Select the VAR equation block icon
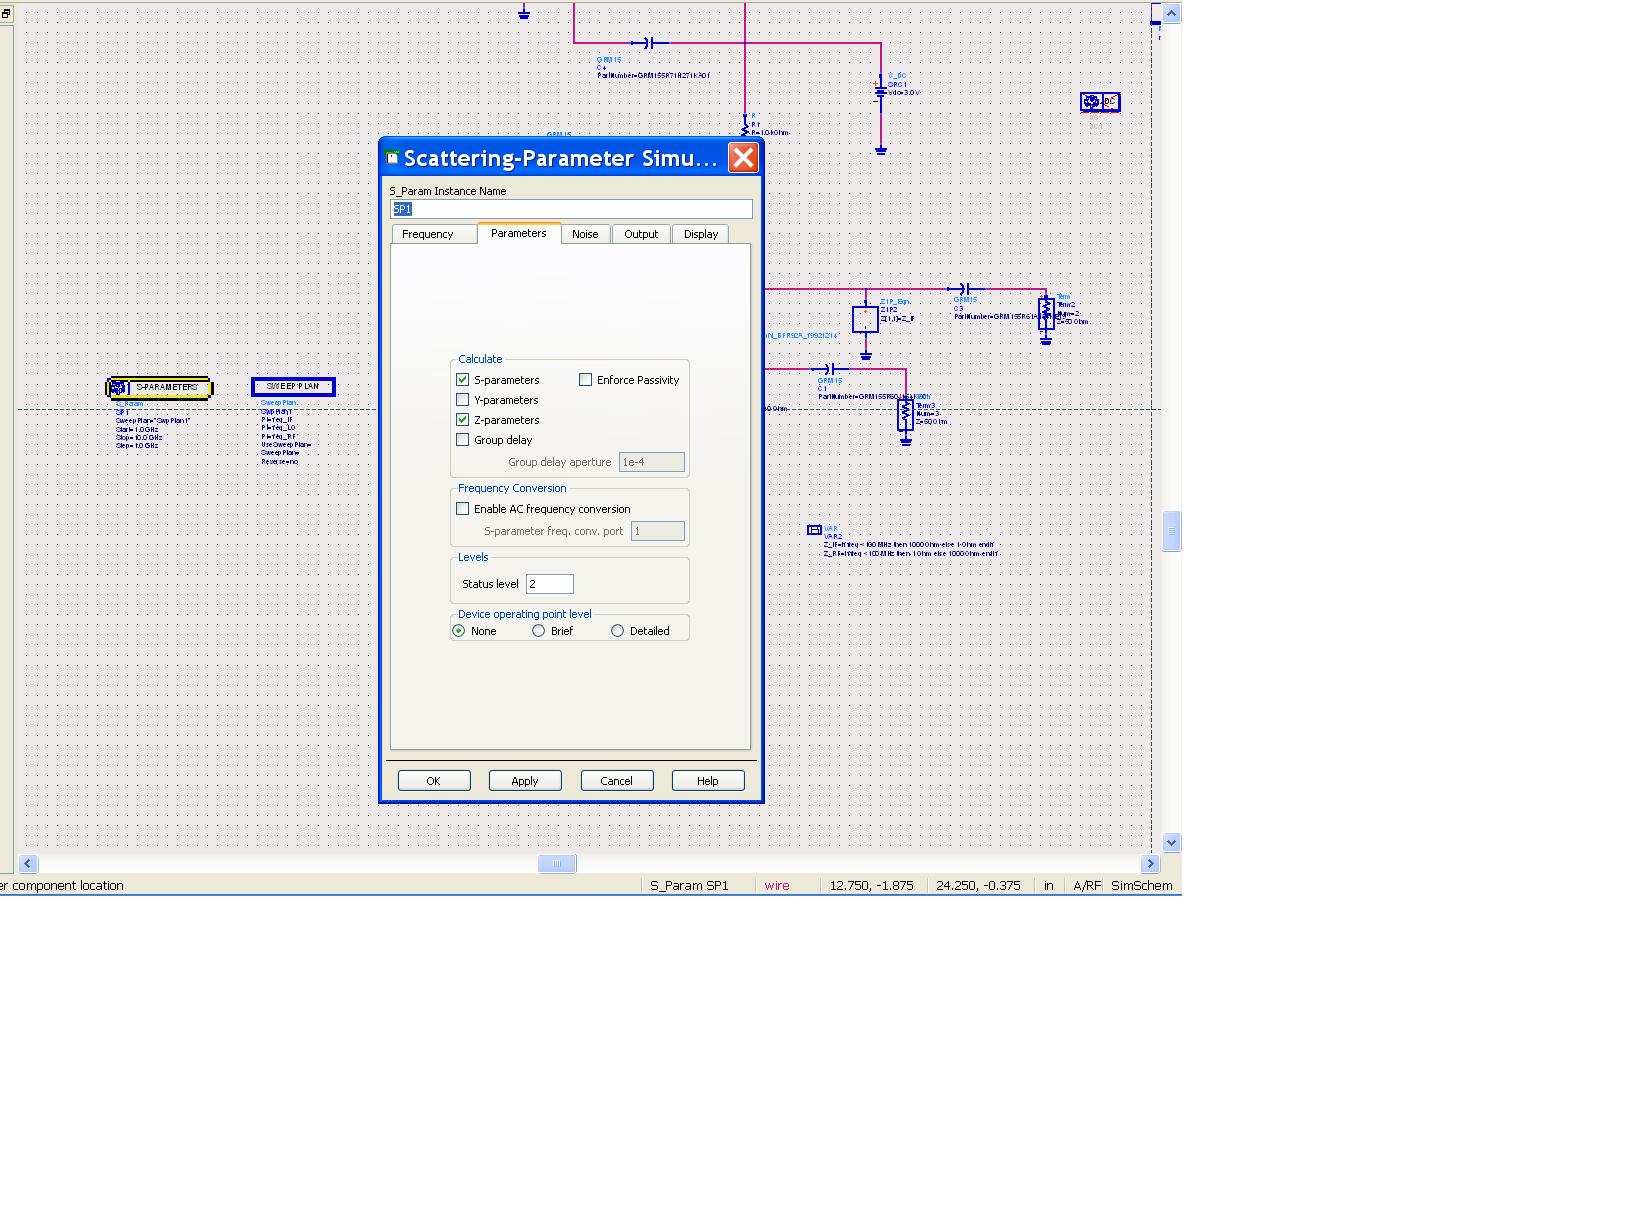1632x1224 pixels. (x=814, y=530)
